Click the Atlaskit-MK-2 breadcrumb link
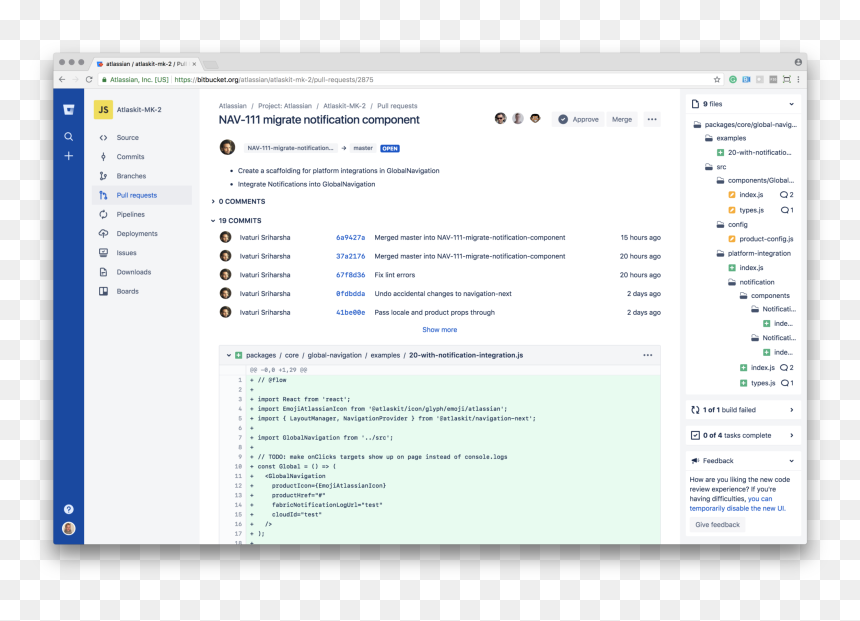Image resolution: width=860 pixels, height=621 pixels. click(x=344, y=106)
